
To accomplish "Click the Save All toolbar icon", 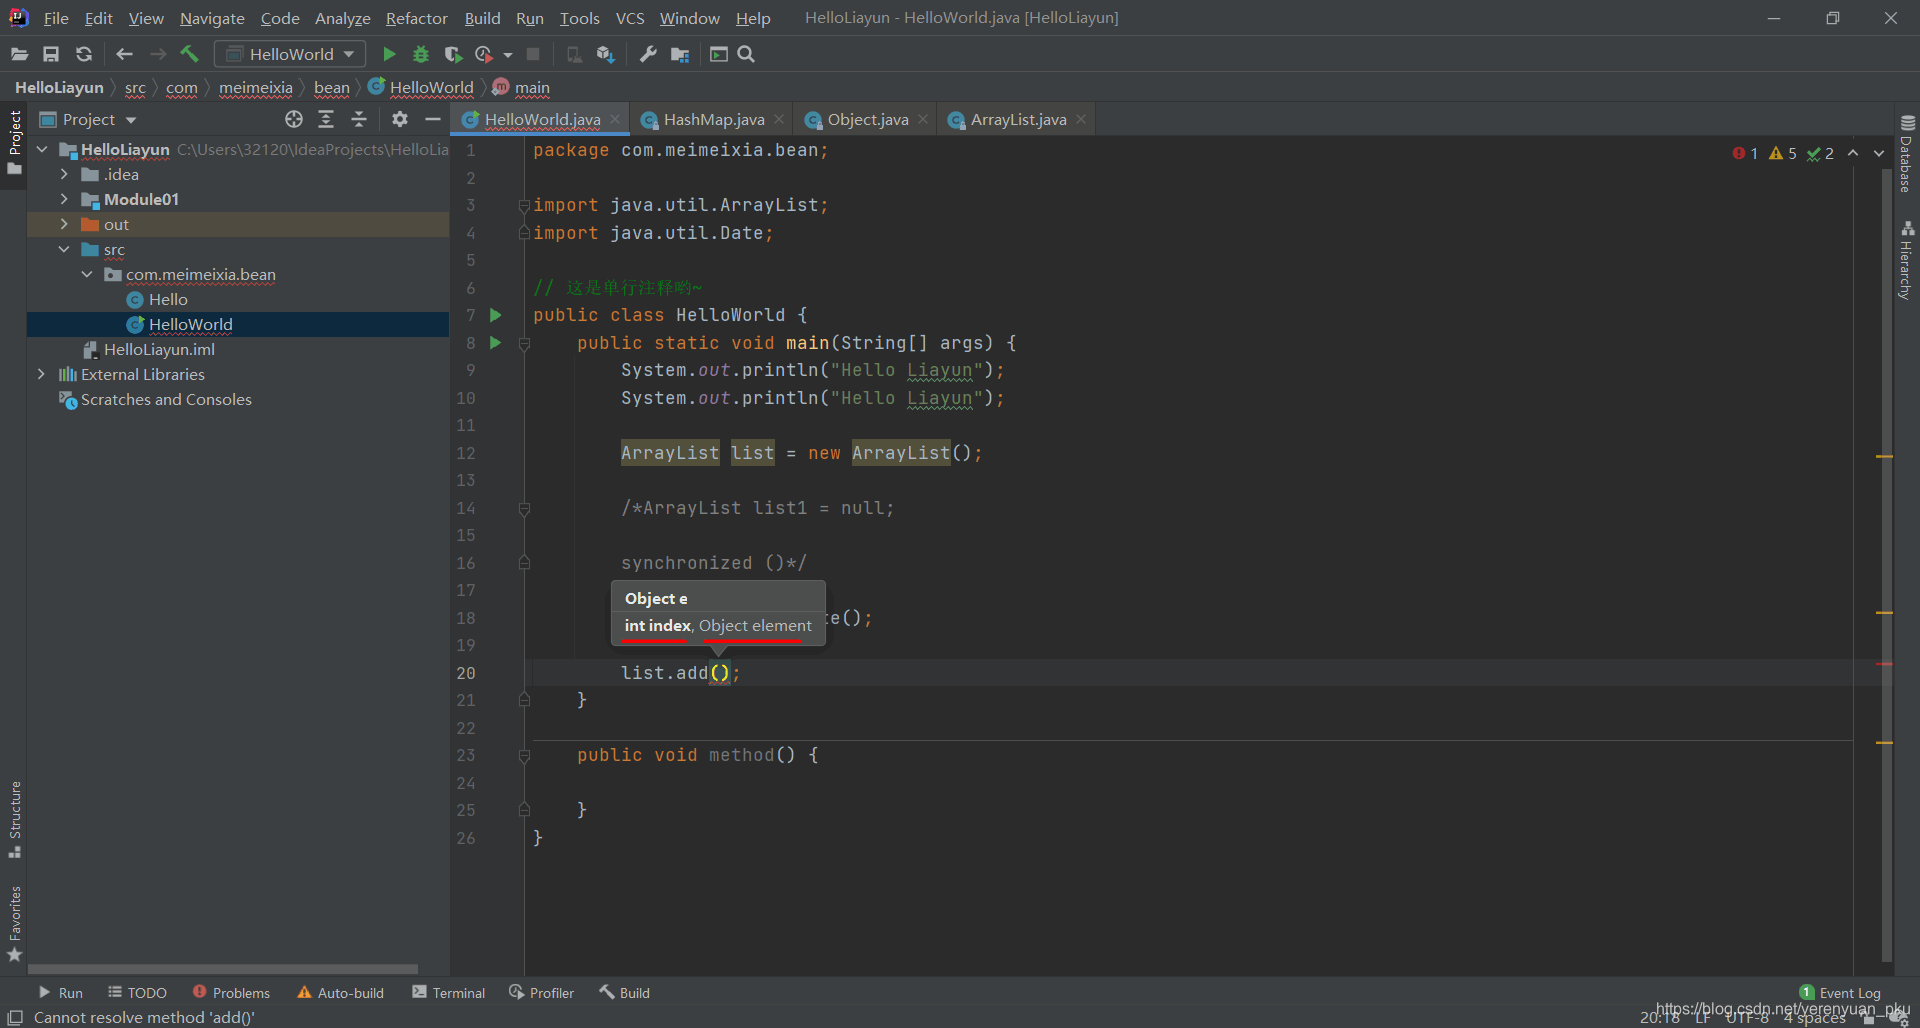I will [51, 54].
